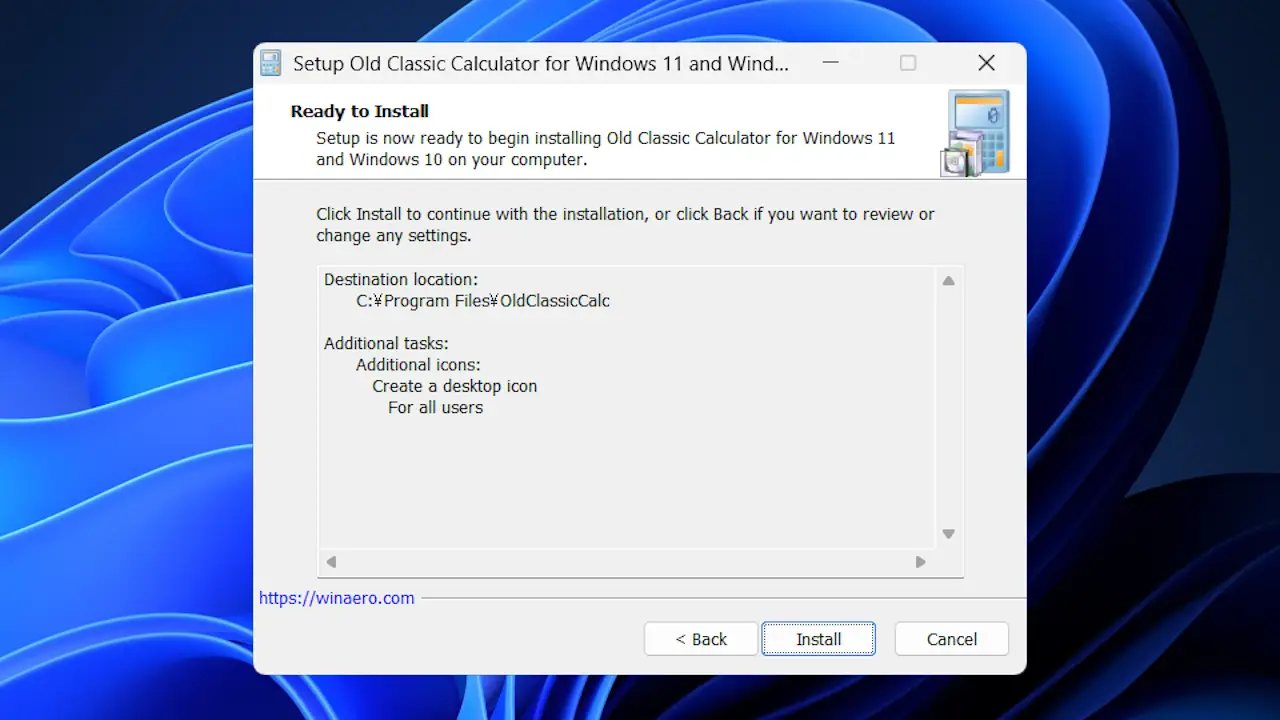The width and height of the screenshot is (1280, 720).
Task: Click the setup title bar calculator icon
Action: pyautogui.click(x=271, y=63)
